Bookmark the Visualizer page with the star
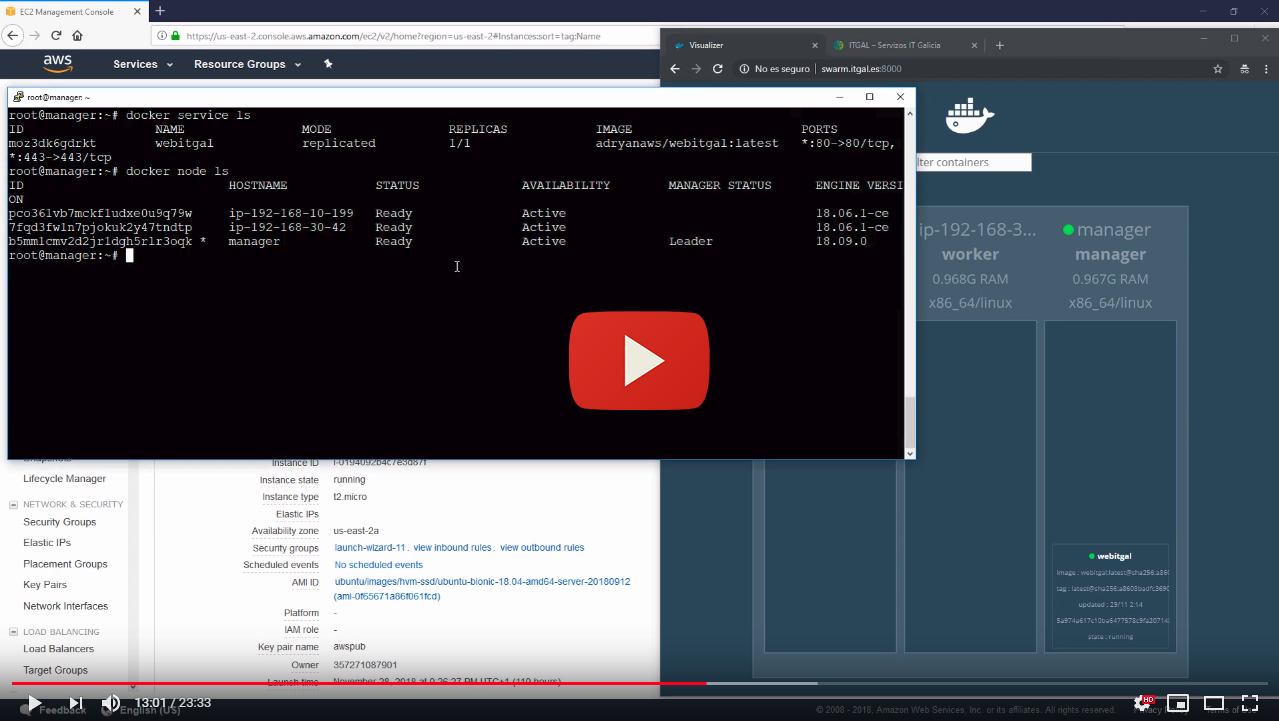The width and height of the screenshot is (1279, 721). [x=1217, y=69]
